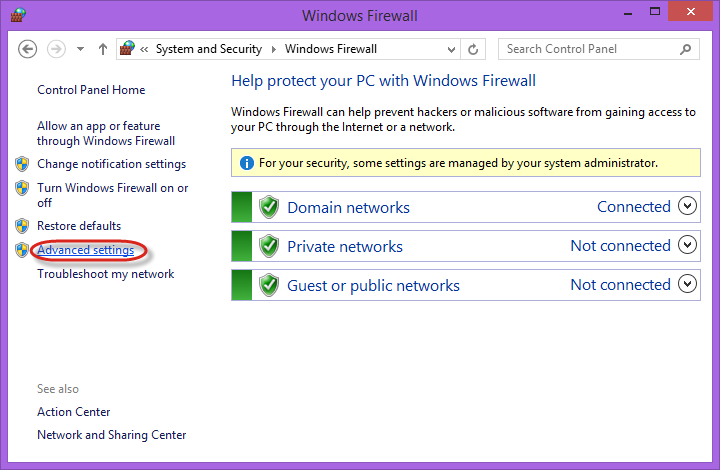Image resolution: width=720 pixels, height=470 pixels.
Task: Open Change notification settings link
Action: point(111,164)
